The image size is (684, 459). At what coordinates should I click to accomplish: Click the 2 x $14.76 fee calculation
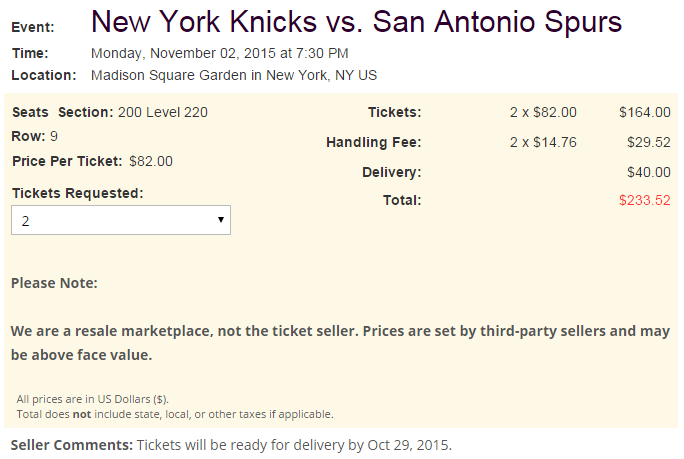[543, 143]
